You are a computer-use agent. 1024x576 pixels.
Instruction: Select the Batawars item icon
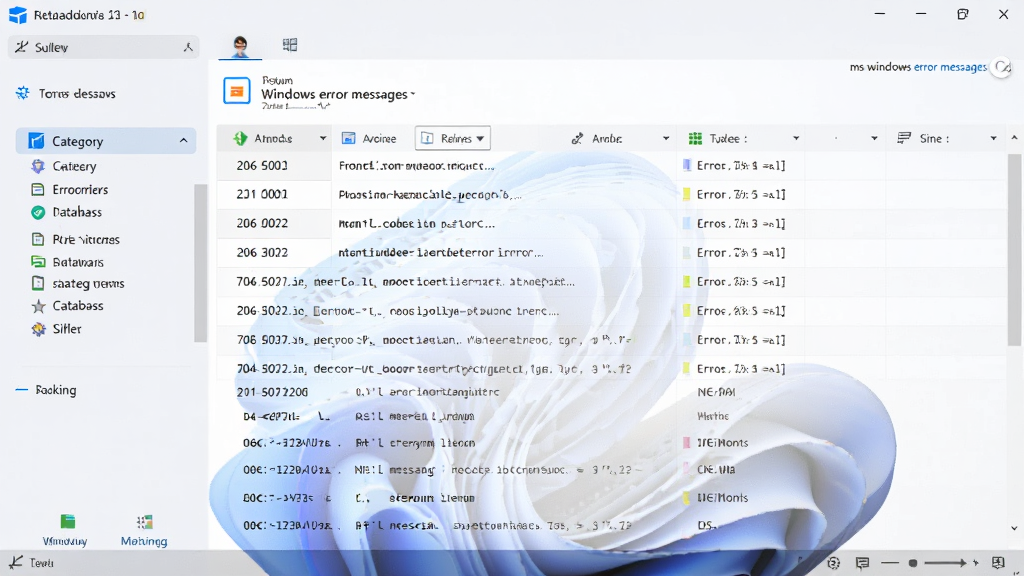pos(38,262)
